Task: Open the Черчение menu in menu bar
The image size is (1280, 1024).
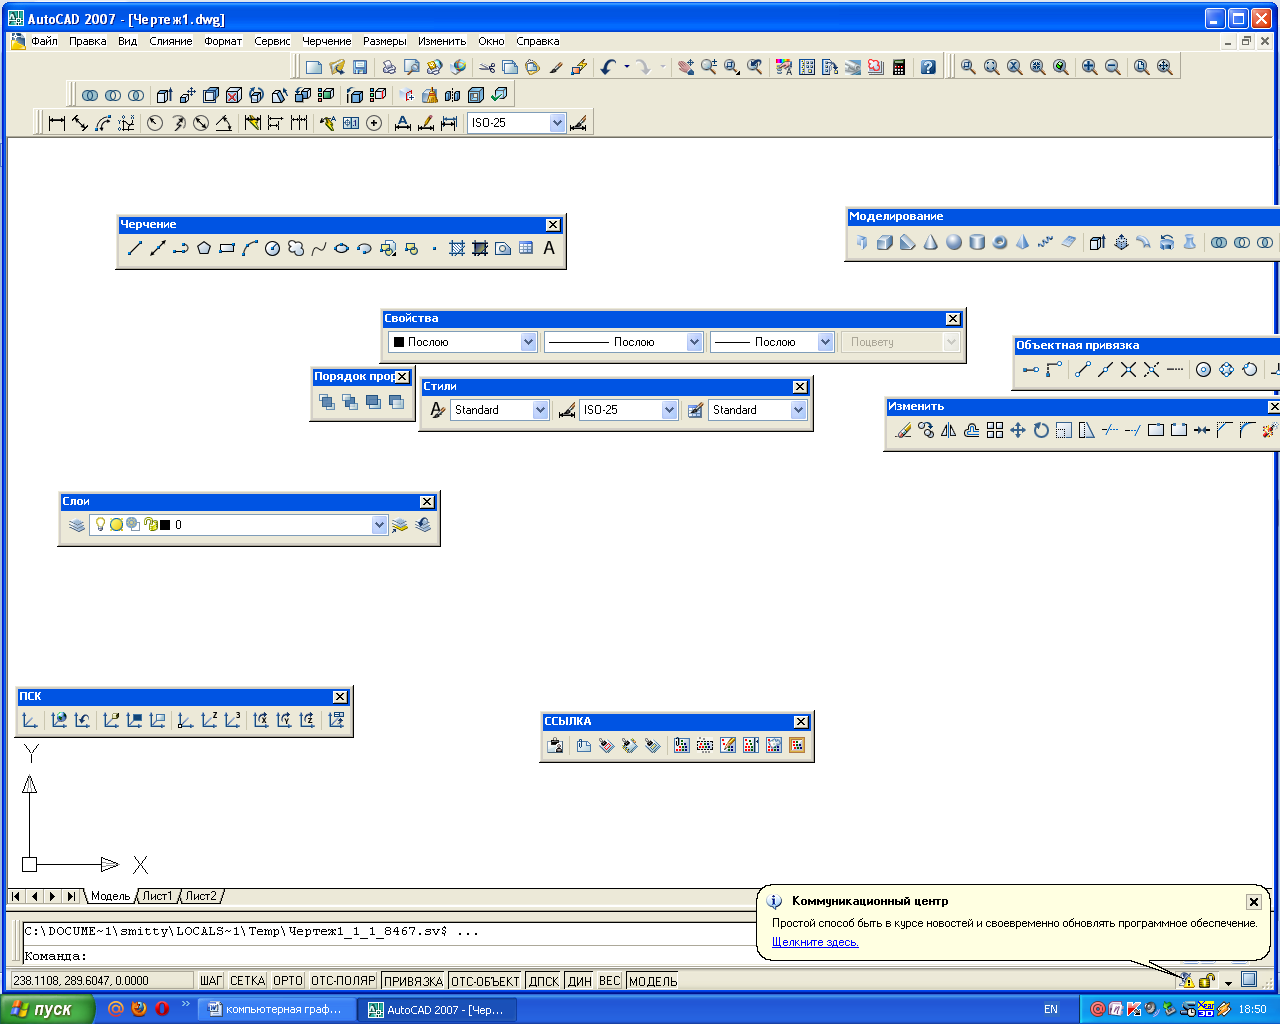Action: point(327,41)
